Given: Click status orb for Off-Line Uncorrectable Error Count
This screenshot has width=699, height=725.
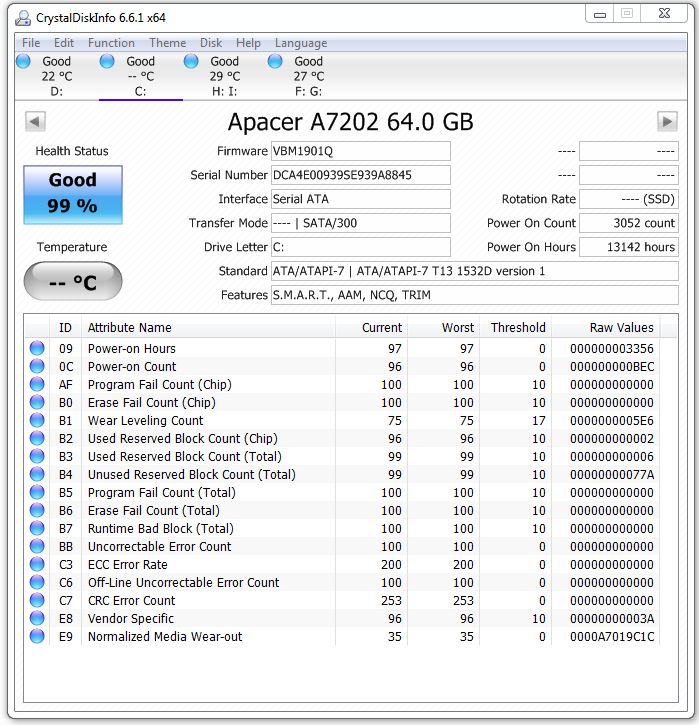Looking at the screenshot, I should (x=37, y=583).
